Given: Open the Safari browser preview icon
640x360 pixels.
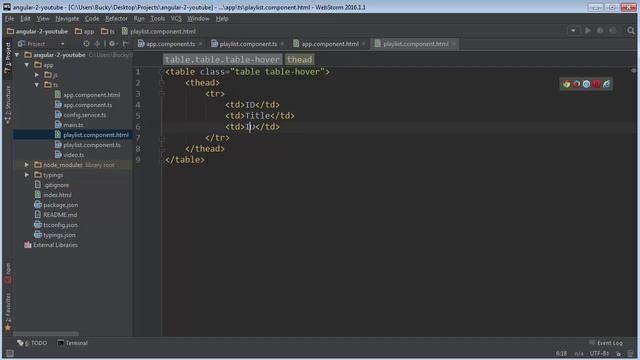Looking at the screenshot, I should click(586, 84).
